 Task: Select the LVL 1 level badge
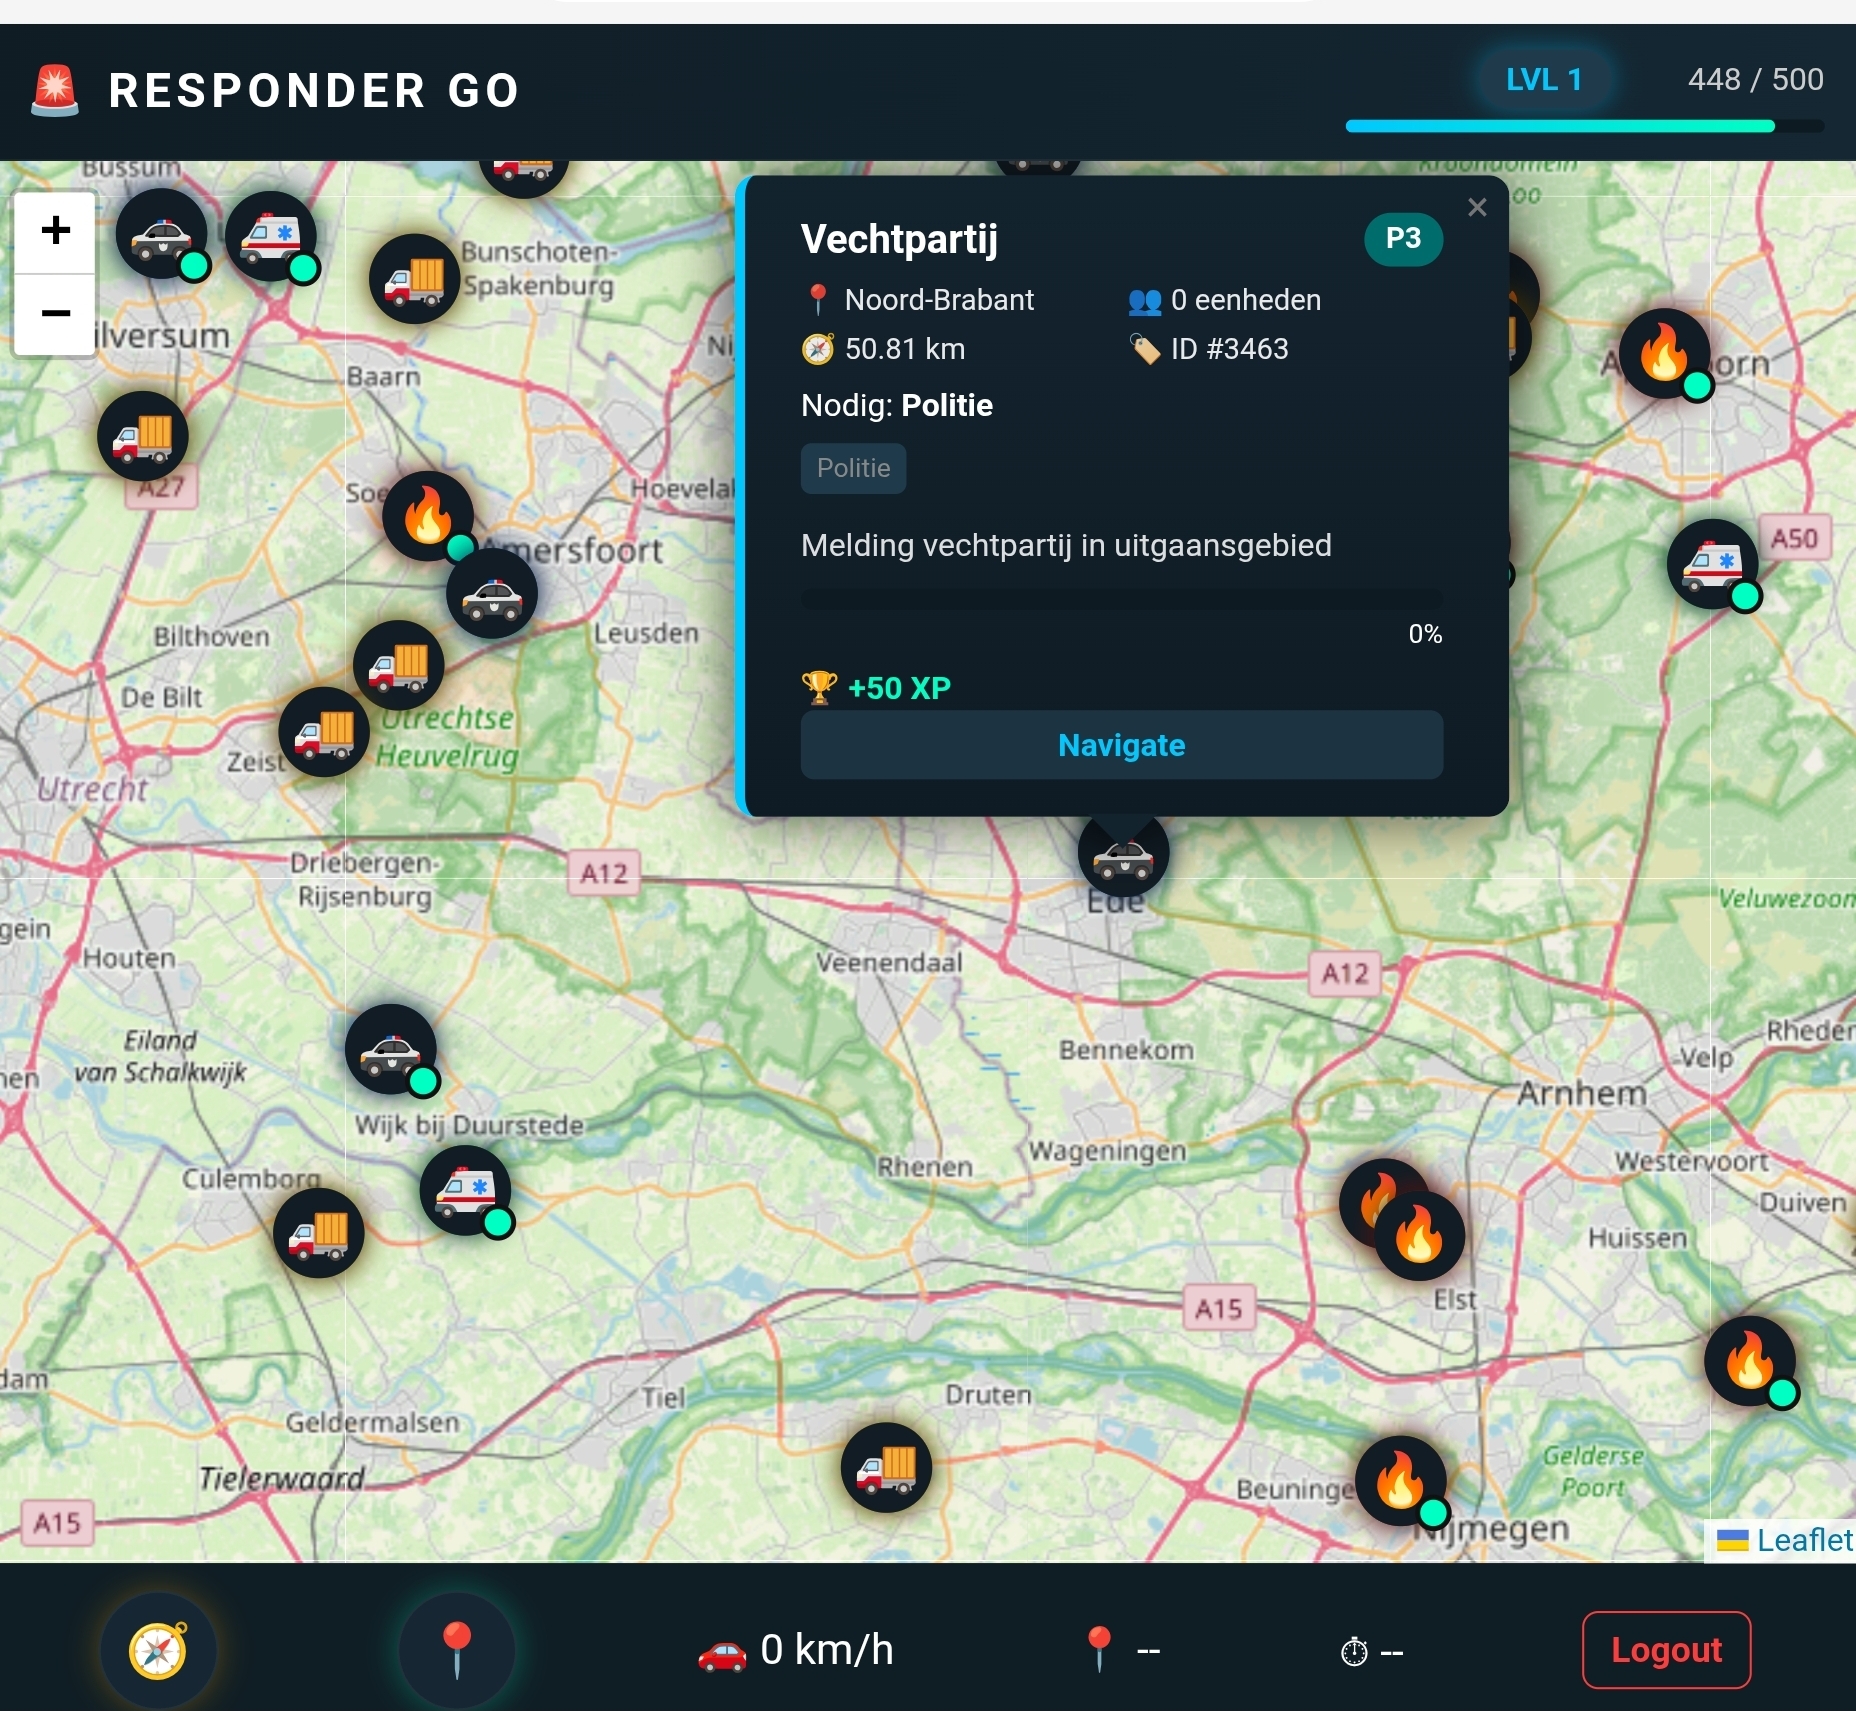[1542, 79]
